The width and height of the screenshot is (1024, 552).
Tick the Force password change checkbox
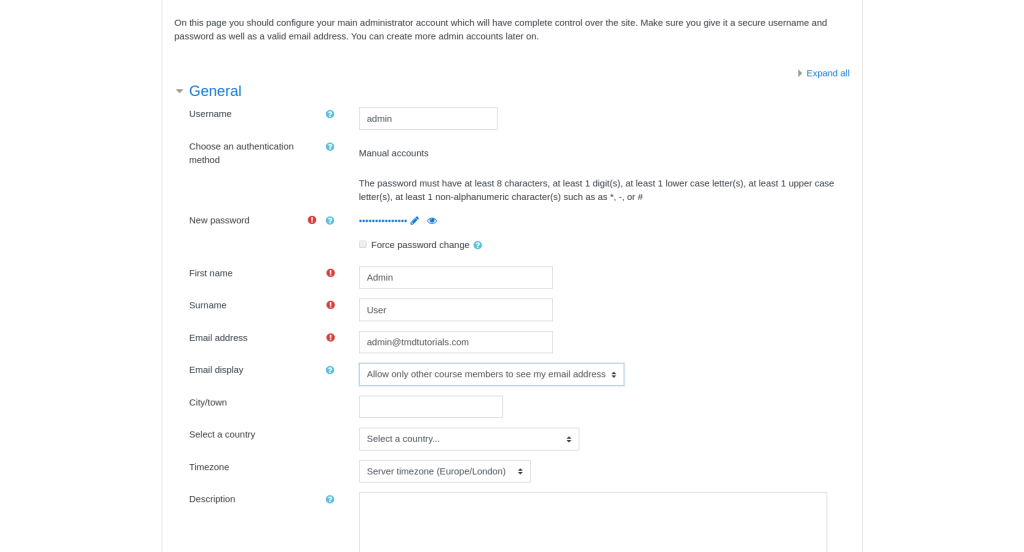tap(363, 244)
